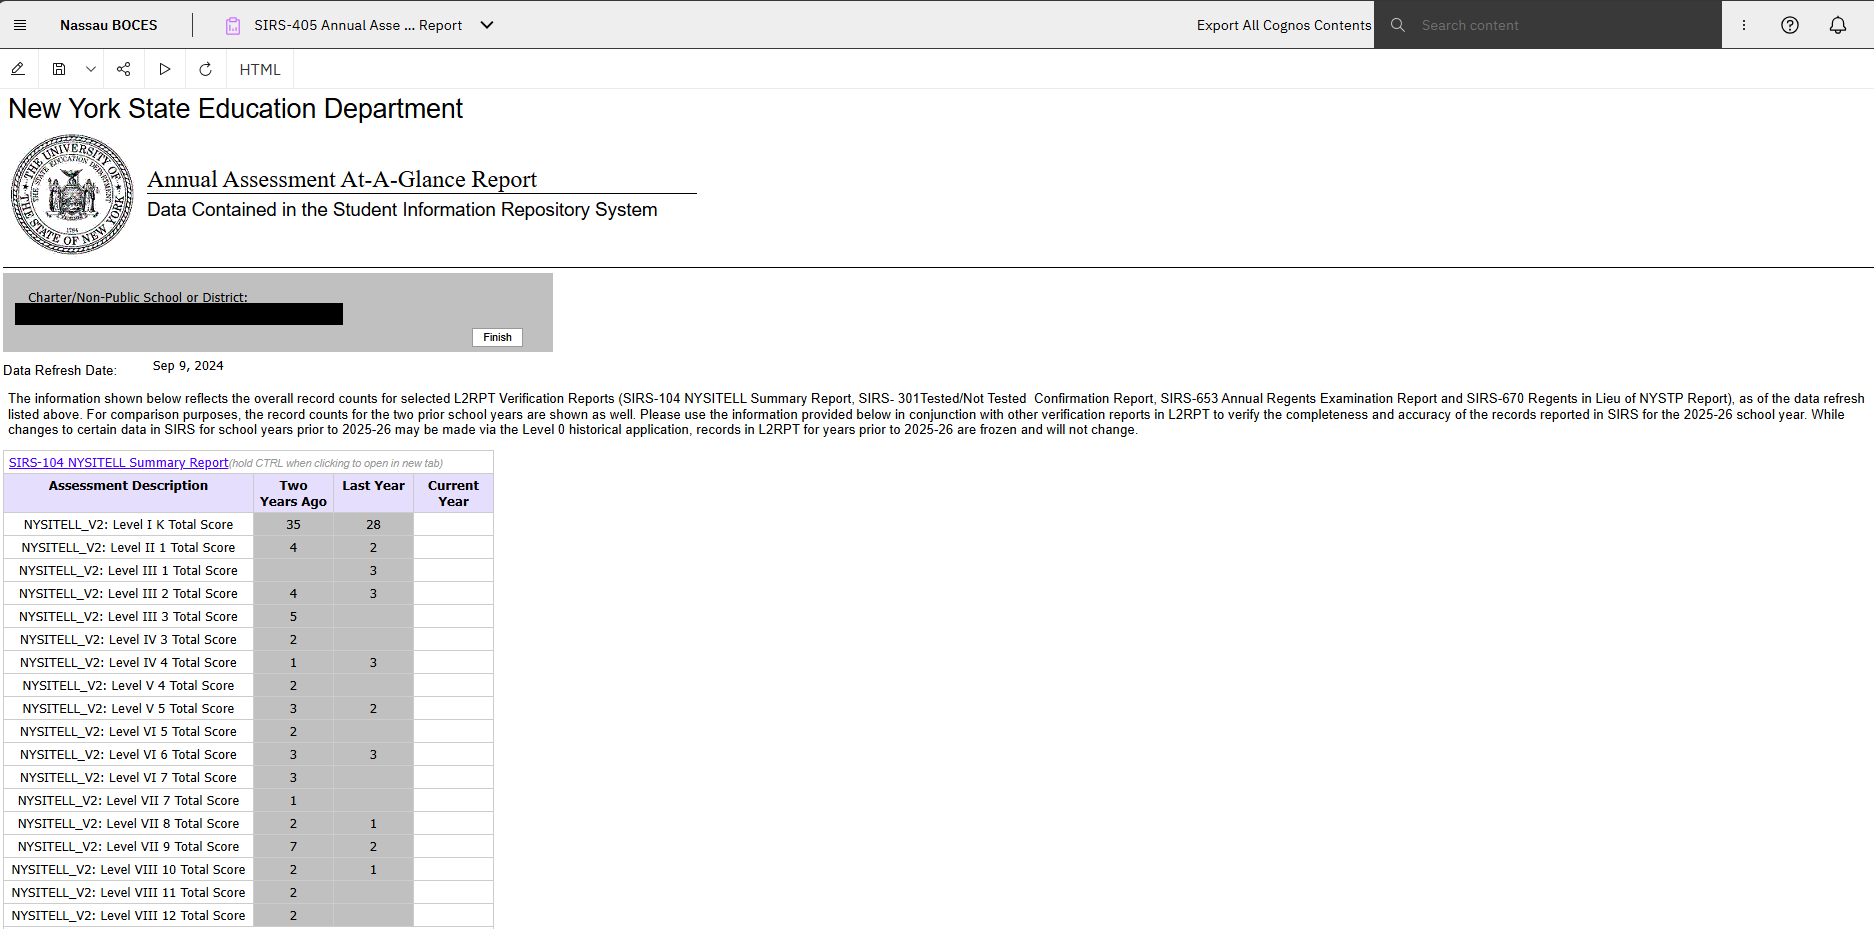The height and width of the screenshot is (929, 1874).
Task: Click the search magnifier icon
Action: click(1398, 25)
